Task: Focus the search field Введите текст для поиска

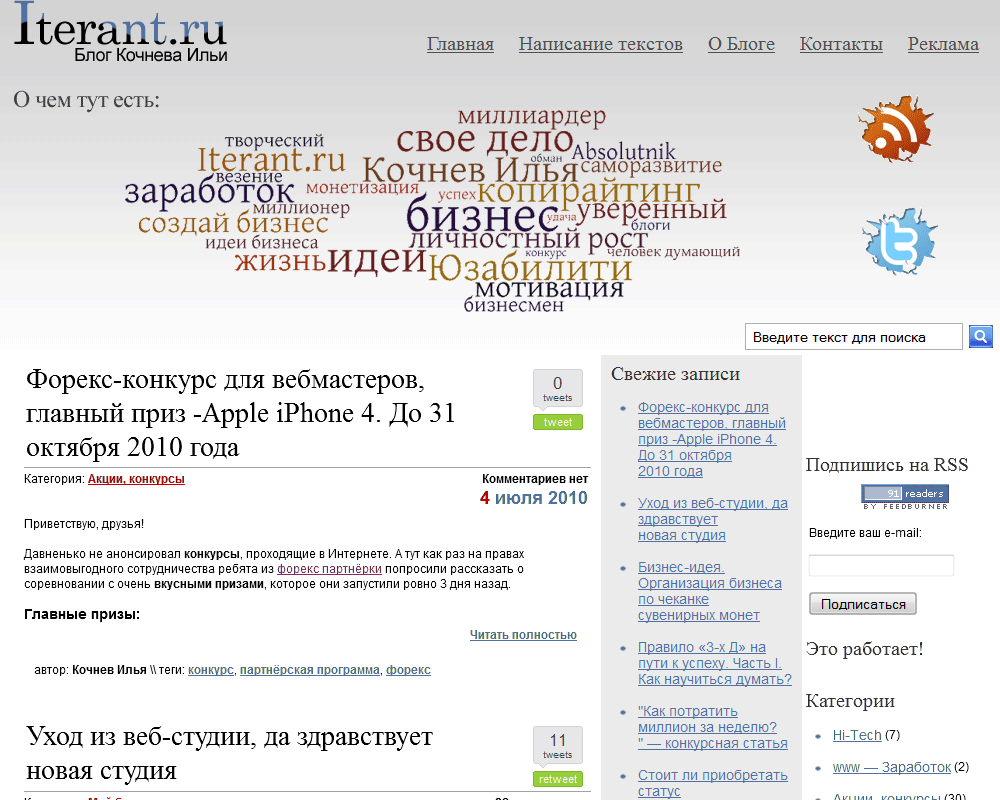Action: coord(853,337)
